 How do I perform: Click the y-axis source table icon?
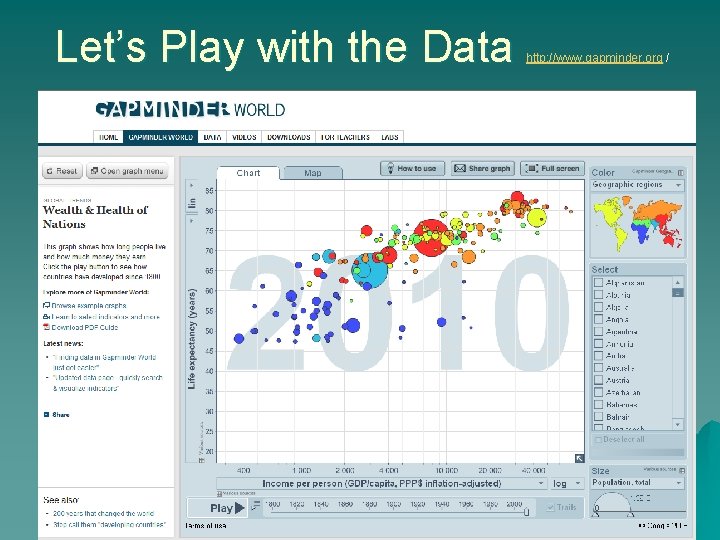(201, 459)
